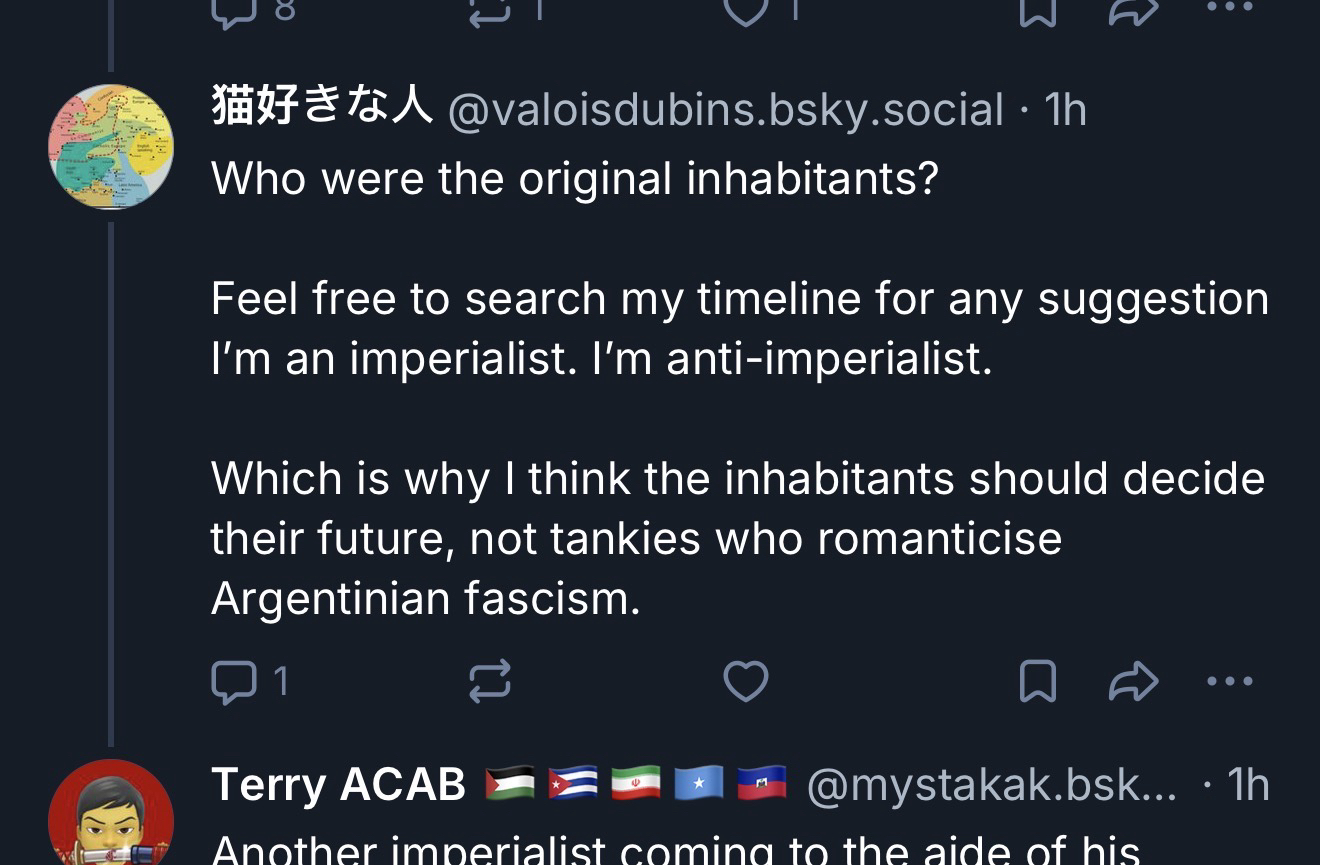This screenshot has height=865, width=1320.
Task: Click the 1h timestamp on Terry ACAB post
Action: [x=1248, y=786]
